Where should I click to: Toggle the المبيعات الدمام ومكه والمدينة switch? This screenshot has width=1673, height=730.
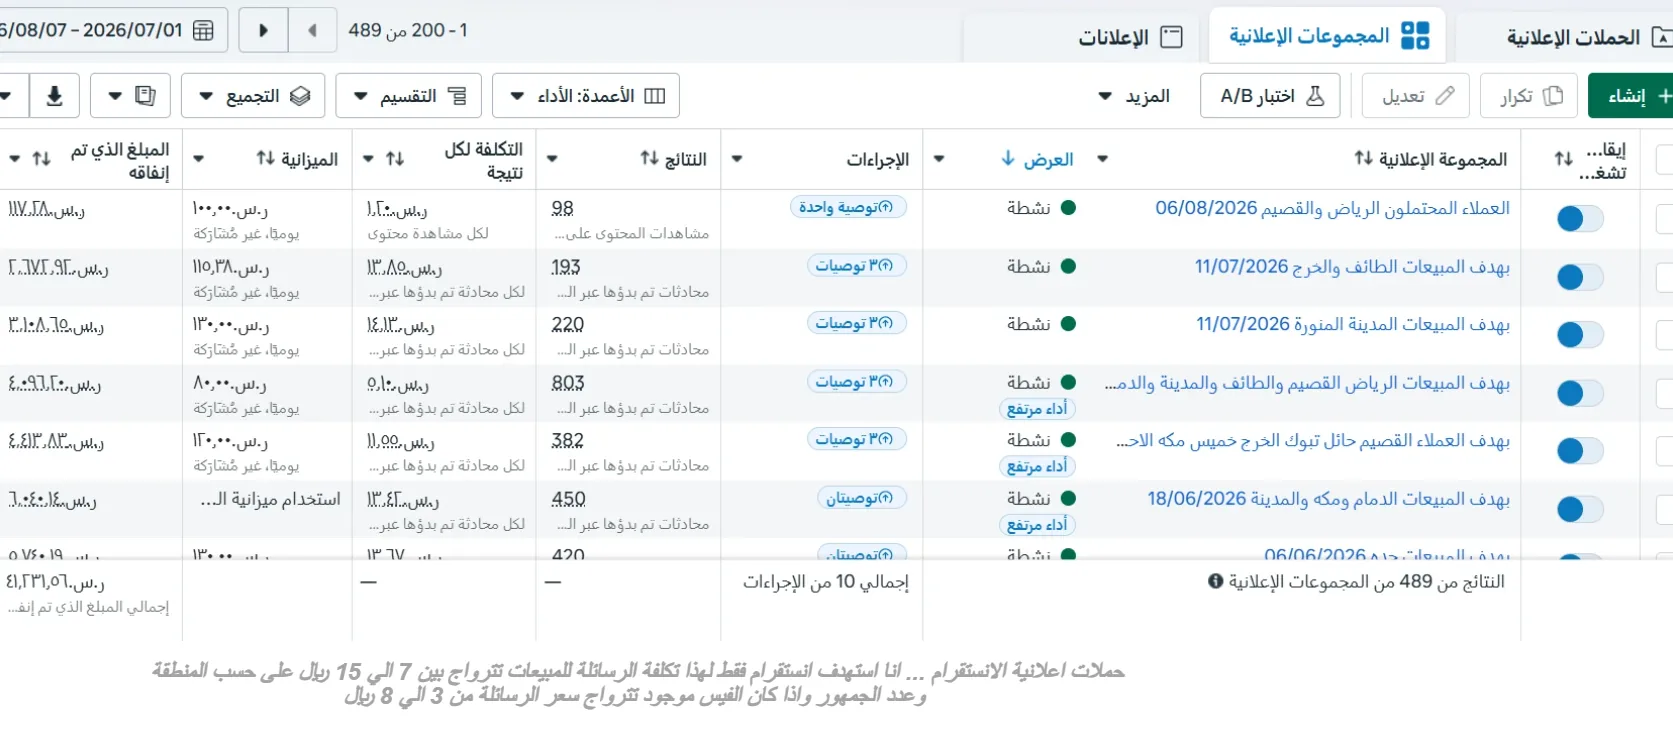1580,509
